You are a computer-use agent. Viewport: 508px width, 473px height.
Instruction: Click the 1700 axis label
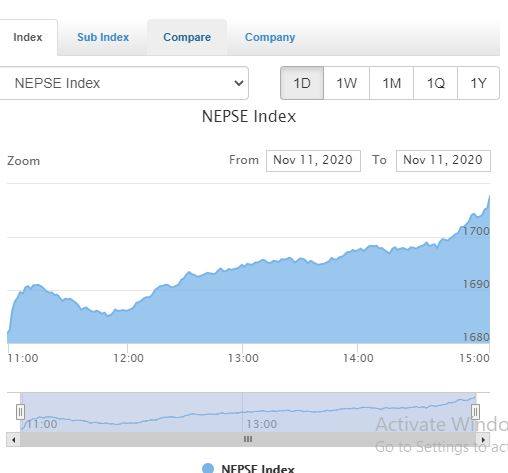pos(476,231)
